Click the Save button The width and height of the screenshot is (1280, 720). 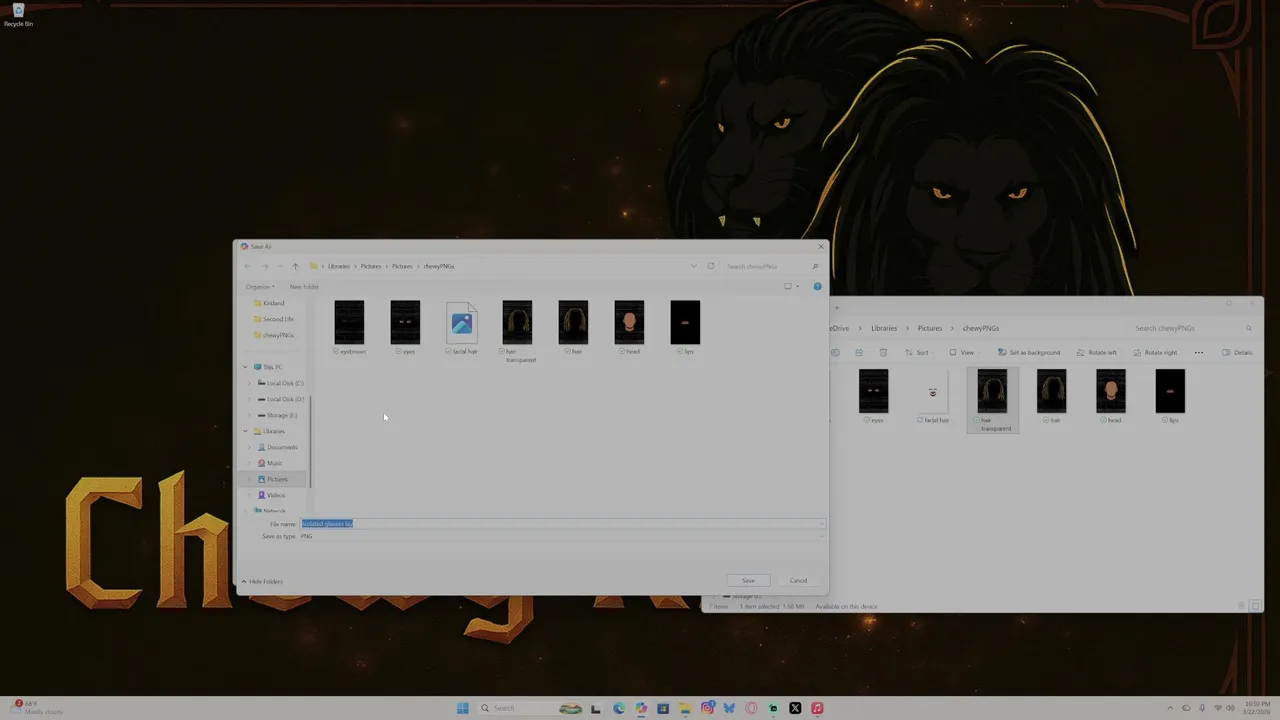pos(748,581)
